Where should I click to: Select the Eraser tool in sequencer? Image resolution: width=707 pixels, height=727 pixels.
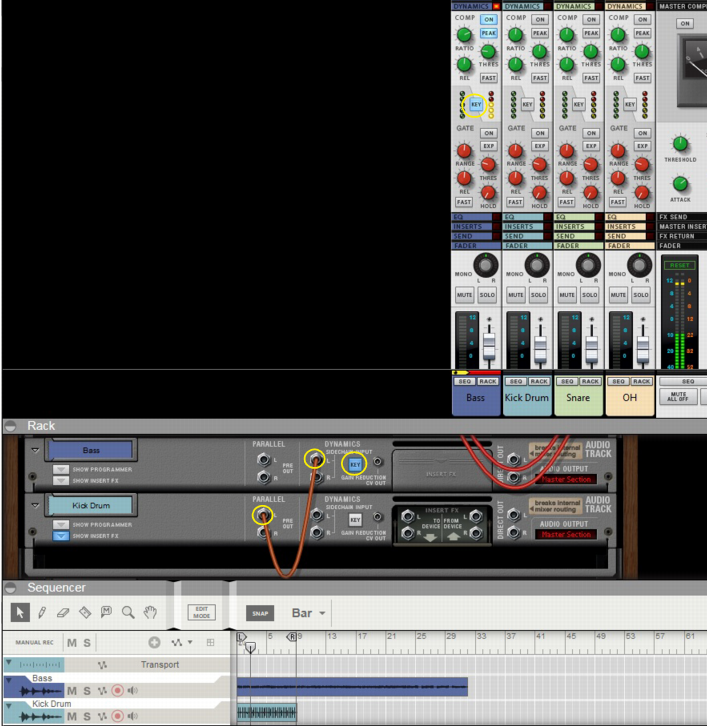pos(63,612)
